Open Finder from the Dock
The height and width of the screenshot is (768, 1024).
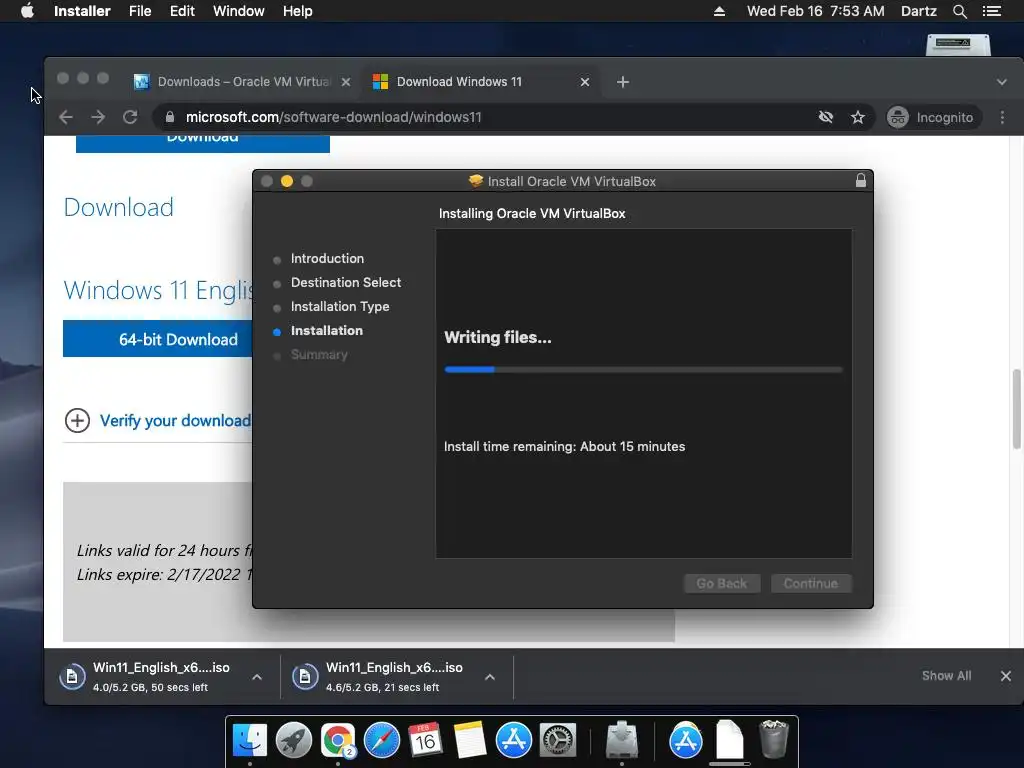tap(249, 740)
